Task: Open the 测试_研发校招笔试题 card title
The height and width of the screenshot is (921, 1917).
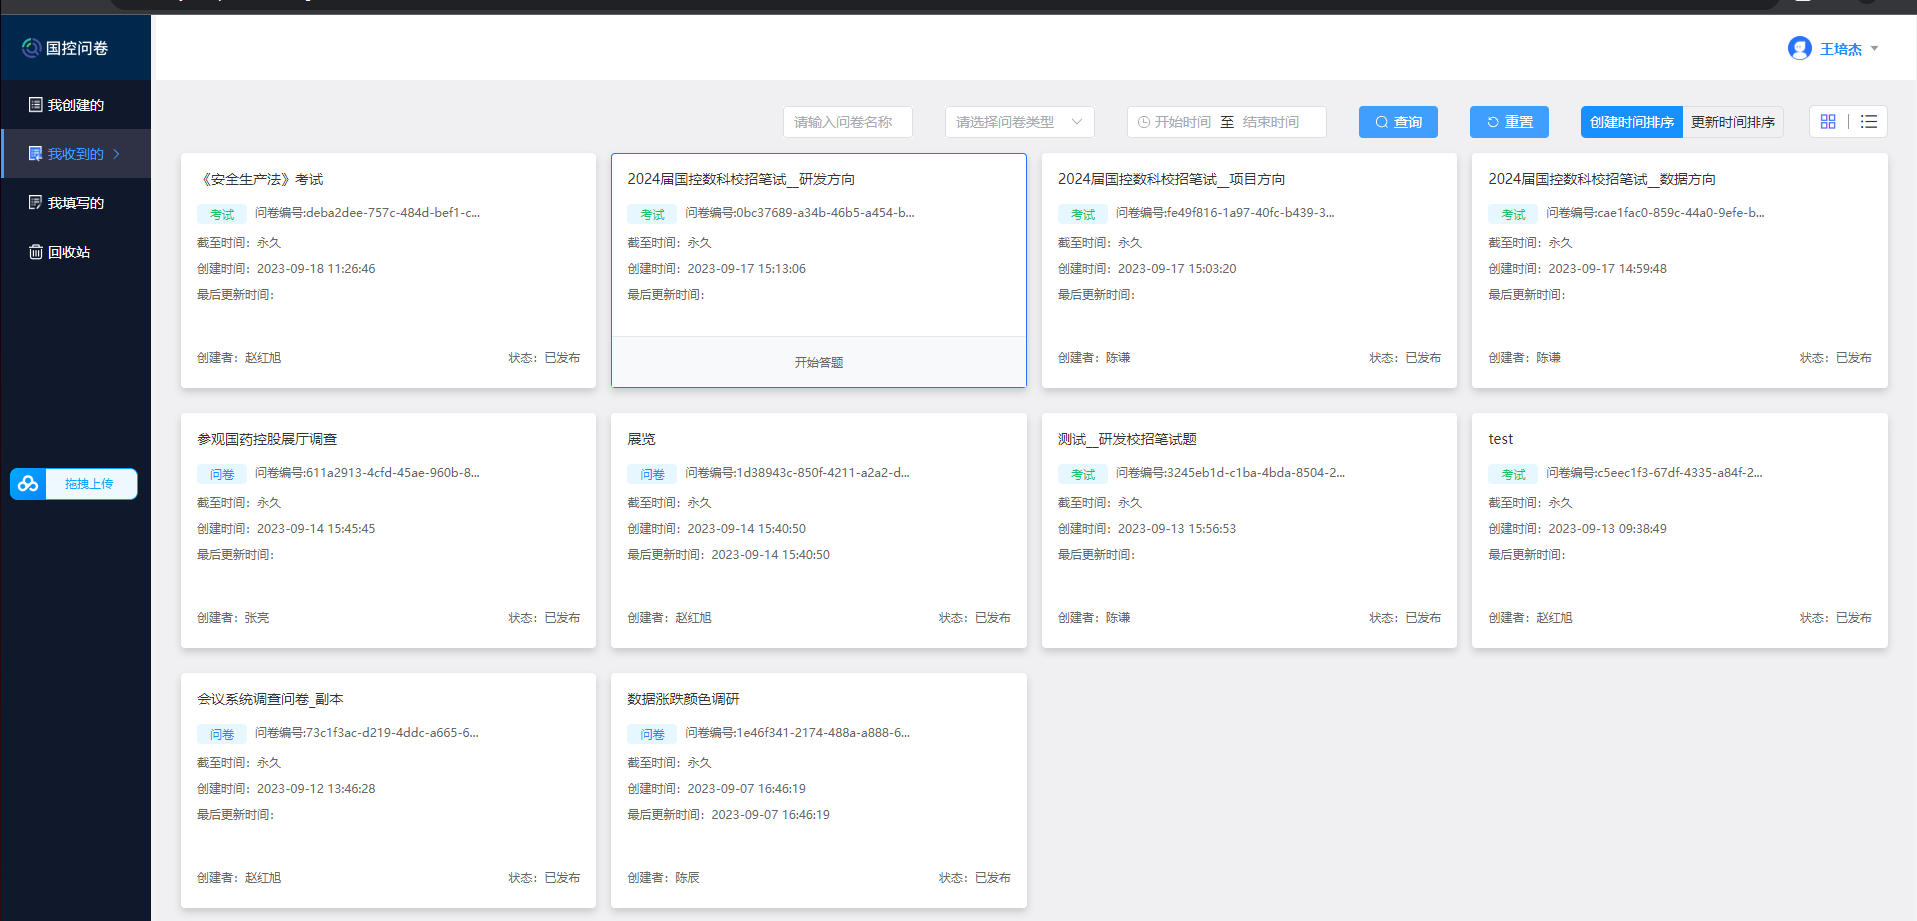Action: 1127,439
